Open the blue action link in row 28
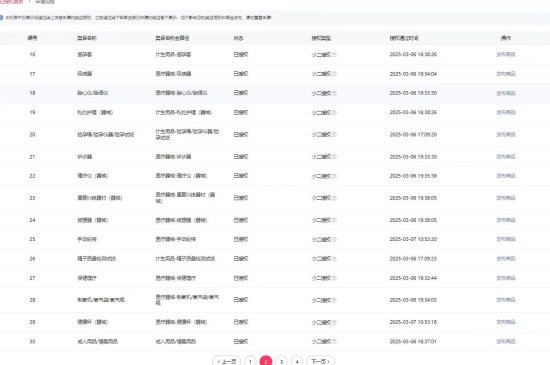 [x=506, y=300]
